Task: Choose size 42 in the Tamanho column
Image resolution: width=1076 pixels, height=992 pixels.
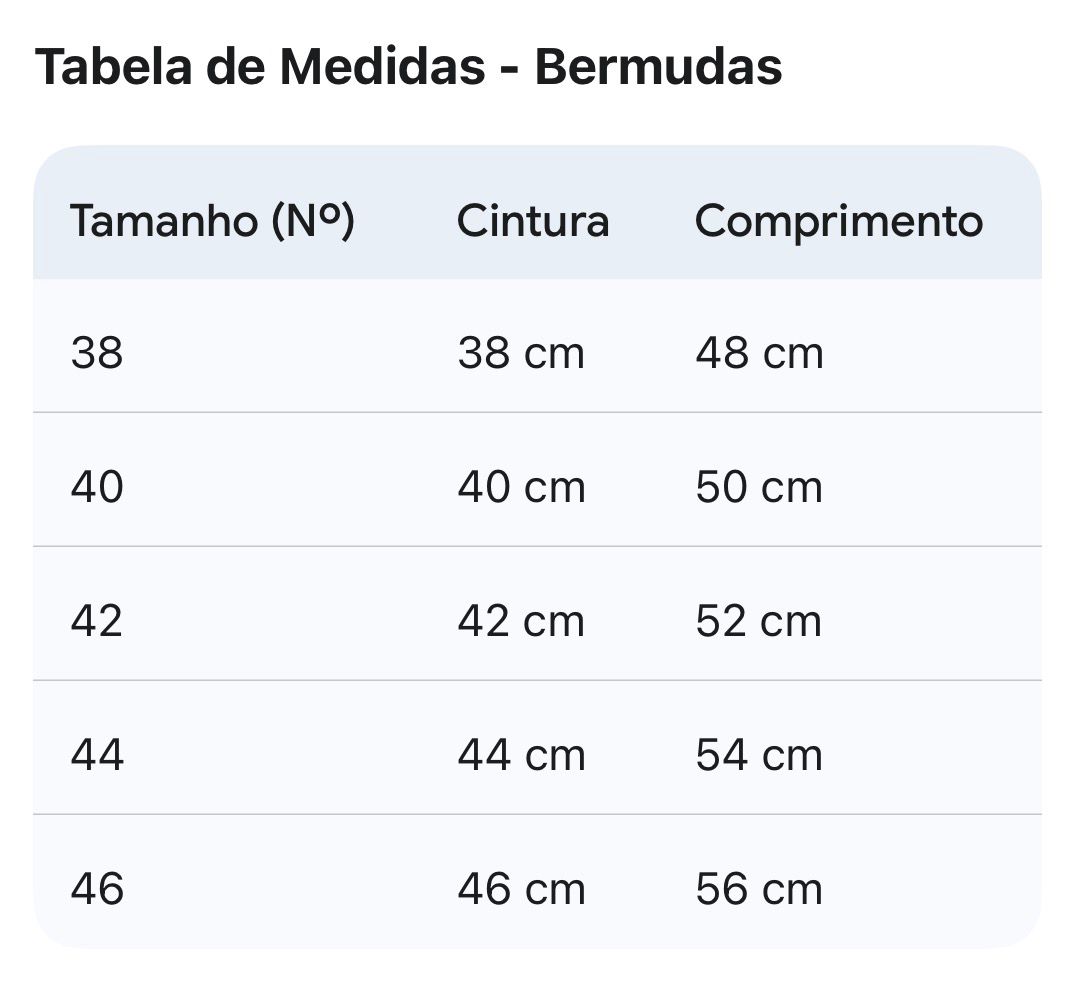Action: point(97,622)
